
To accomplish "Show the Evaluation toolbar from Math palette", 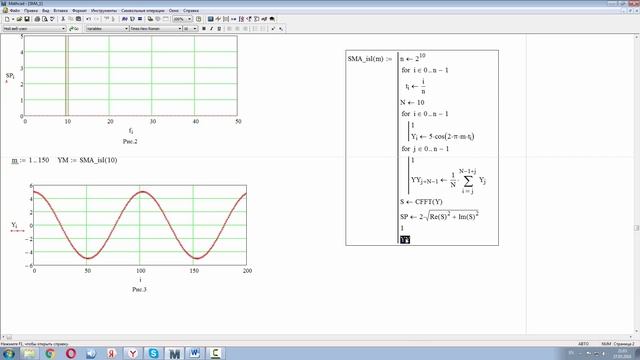I will click(233, 19).
